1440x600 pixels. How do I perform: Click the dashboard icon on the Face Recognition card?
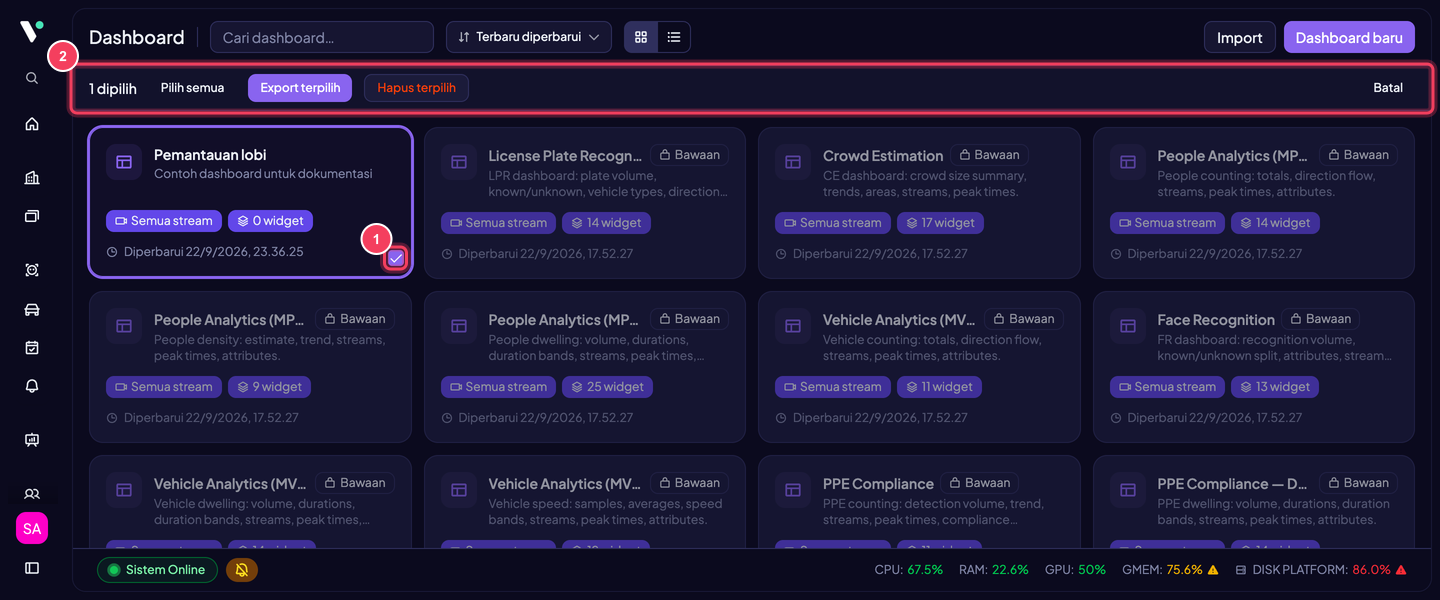tap(1127, 326)
